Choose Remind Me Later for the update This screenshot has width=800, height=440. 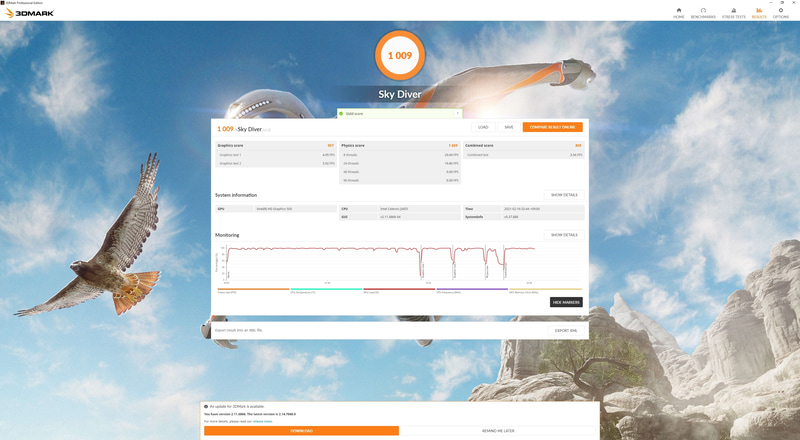click(x=498, y=431)
